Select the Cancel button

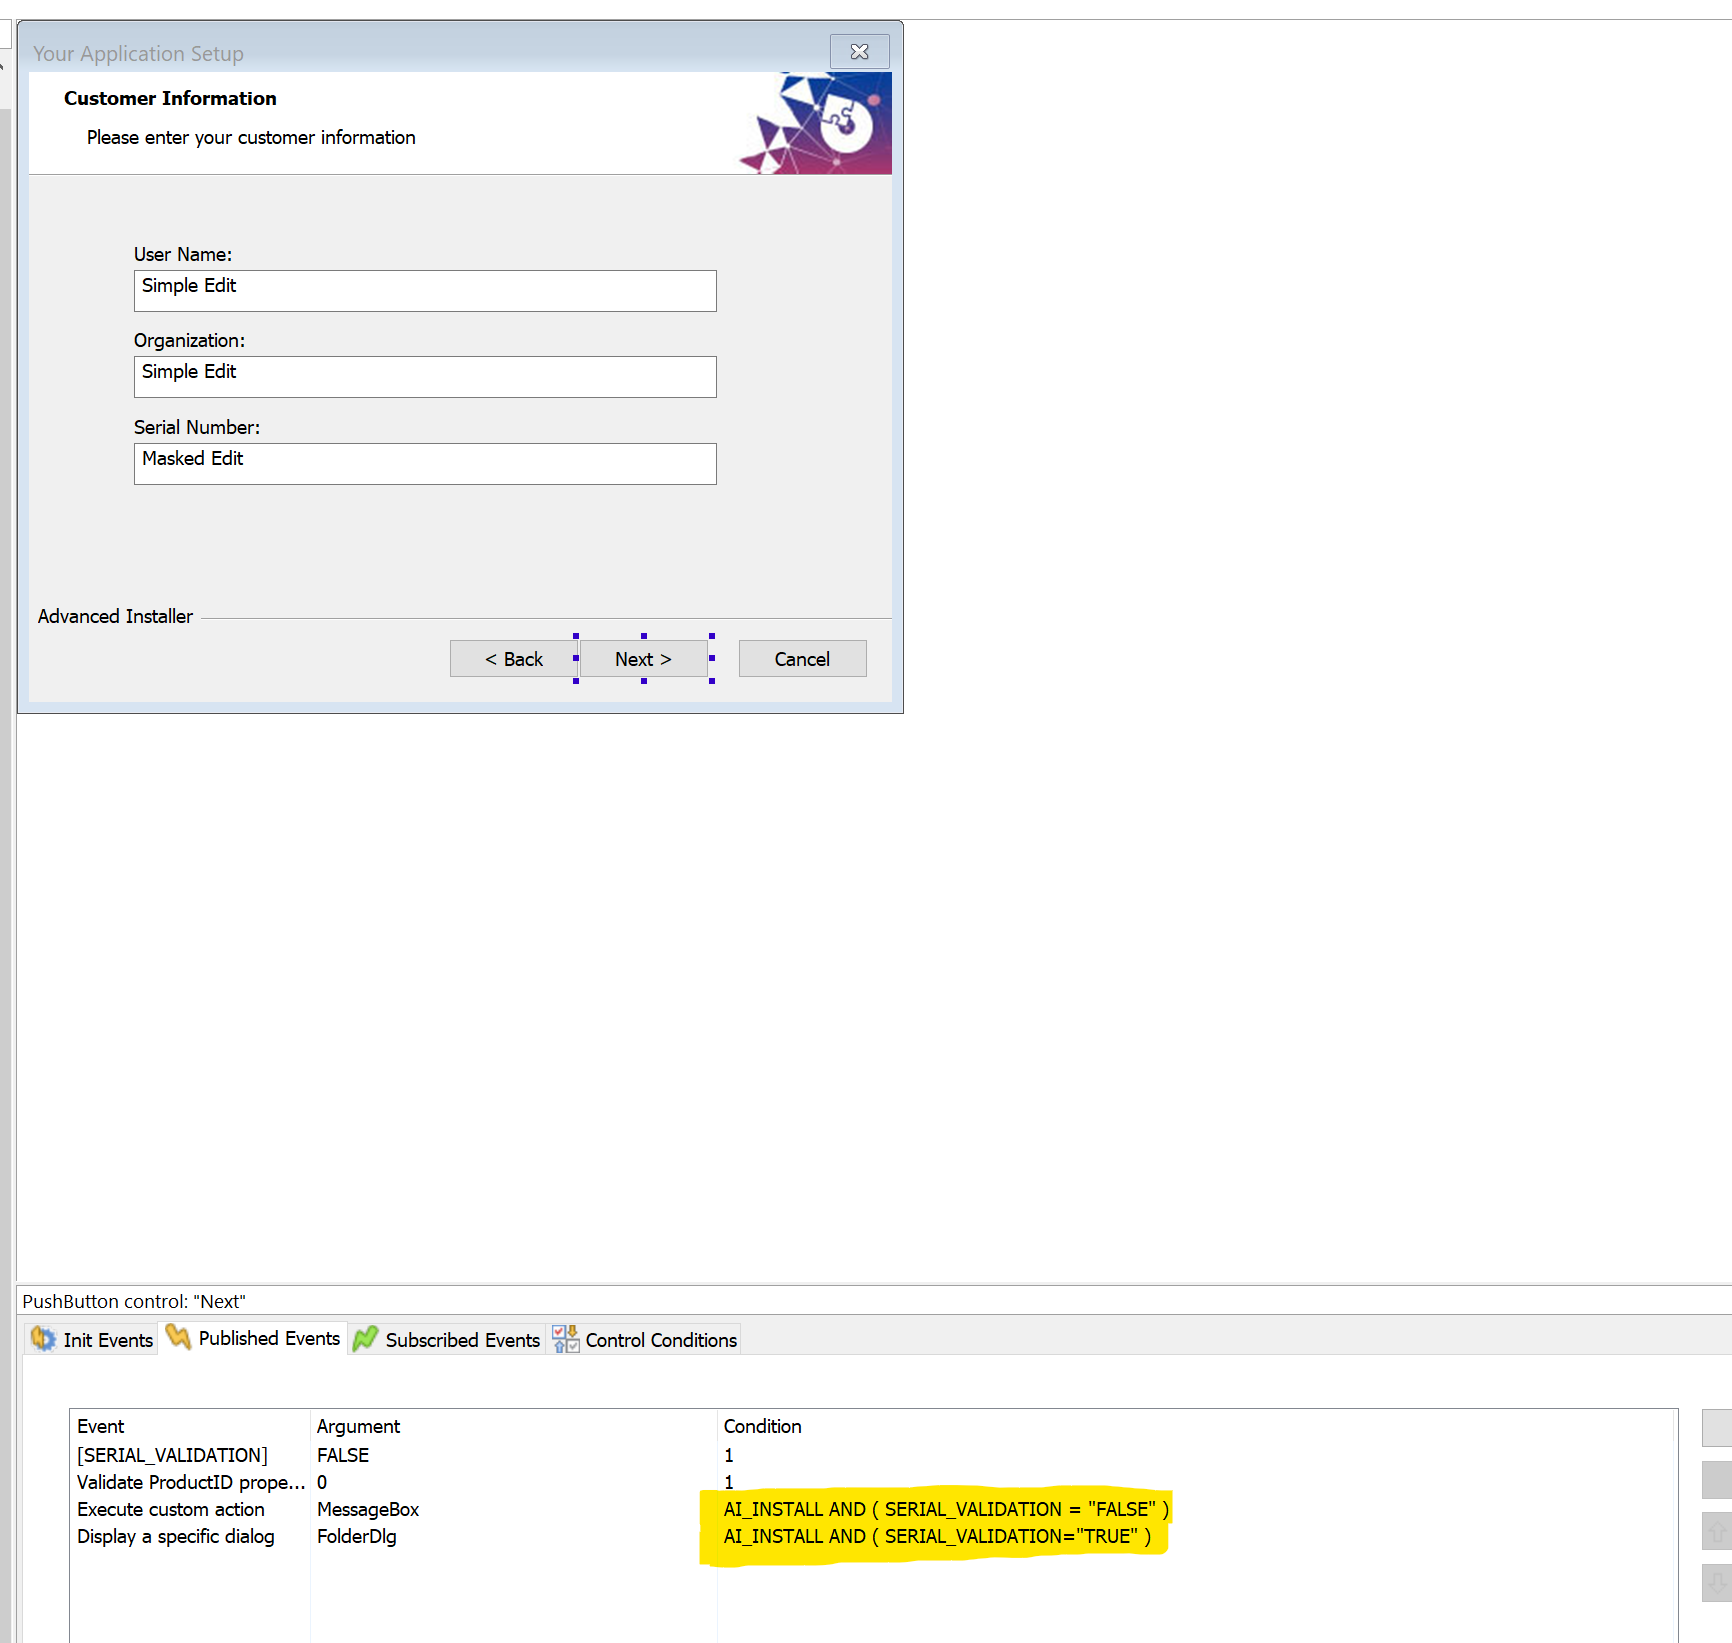coord(803,659)
